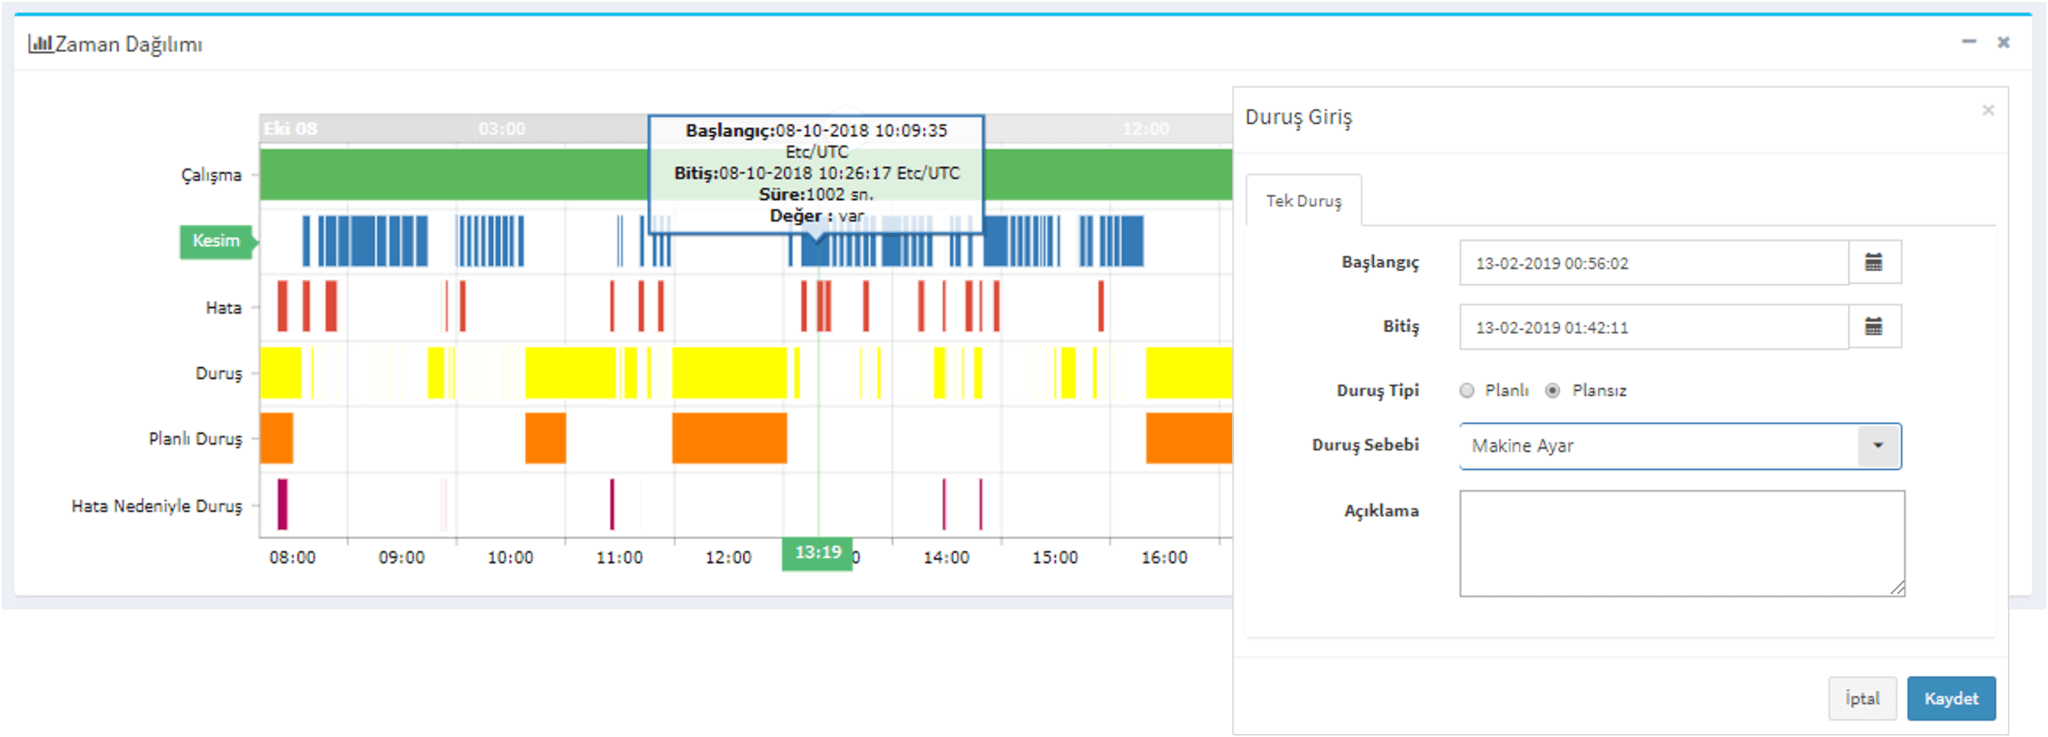Close the Zaman Dağılımı panel
2048x737 pixels.
coord(2003,42)
